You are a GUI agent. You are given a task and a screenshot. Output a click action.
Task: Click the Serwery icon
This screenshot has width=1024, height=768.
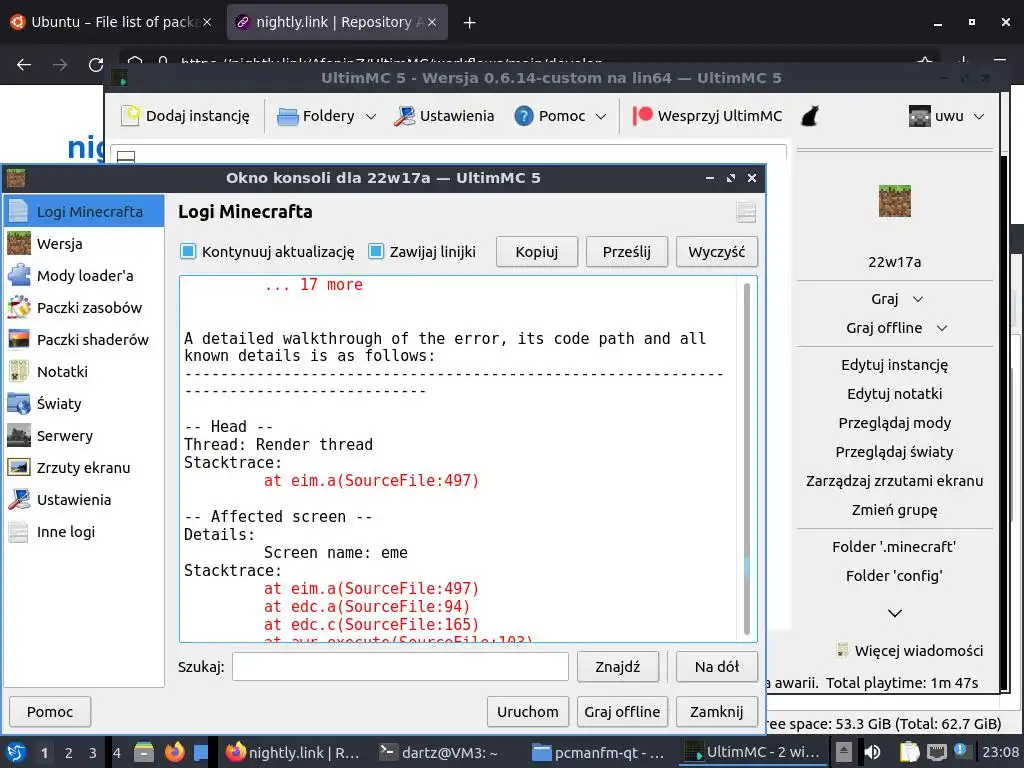click(19, 436)
